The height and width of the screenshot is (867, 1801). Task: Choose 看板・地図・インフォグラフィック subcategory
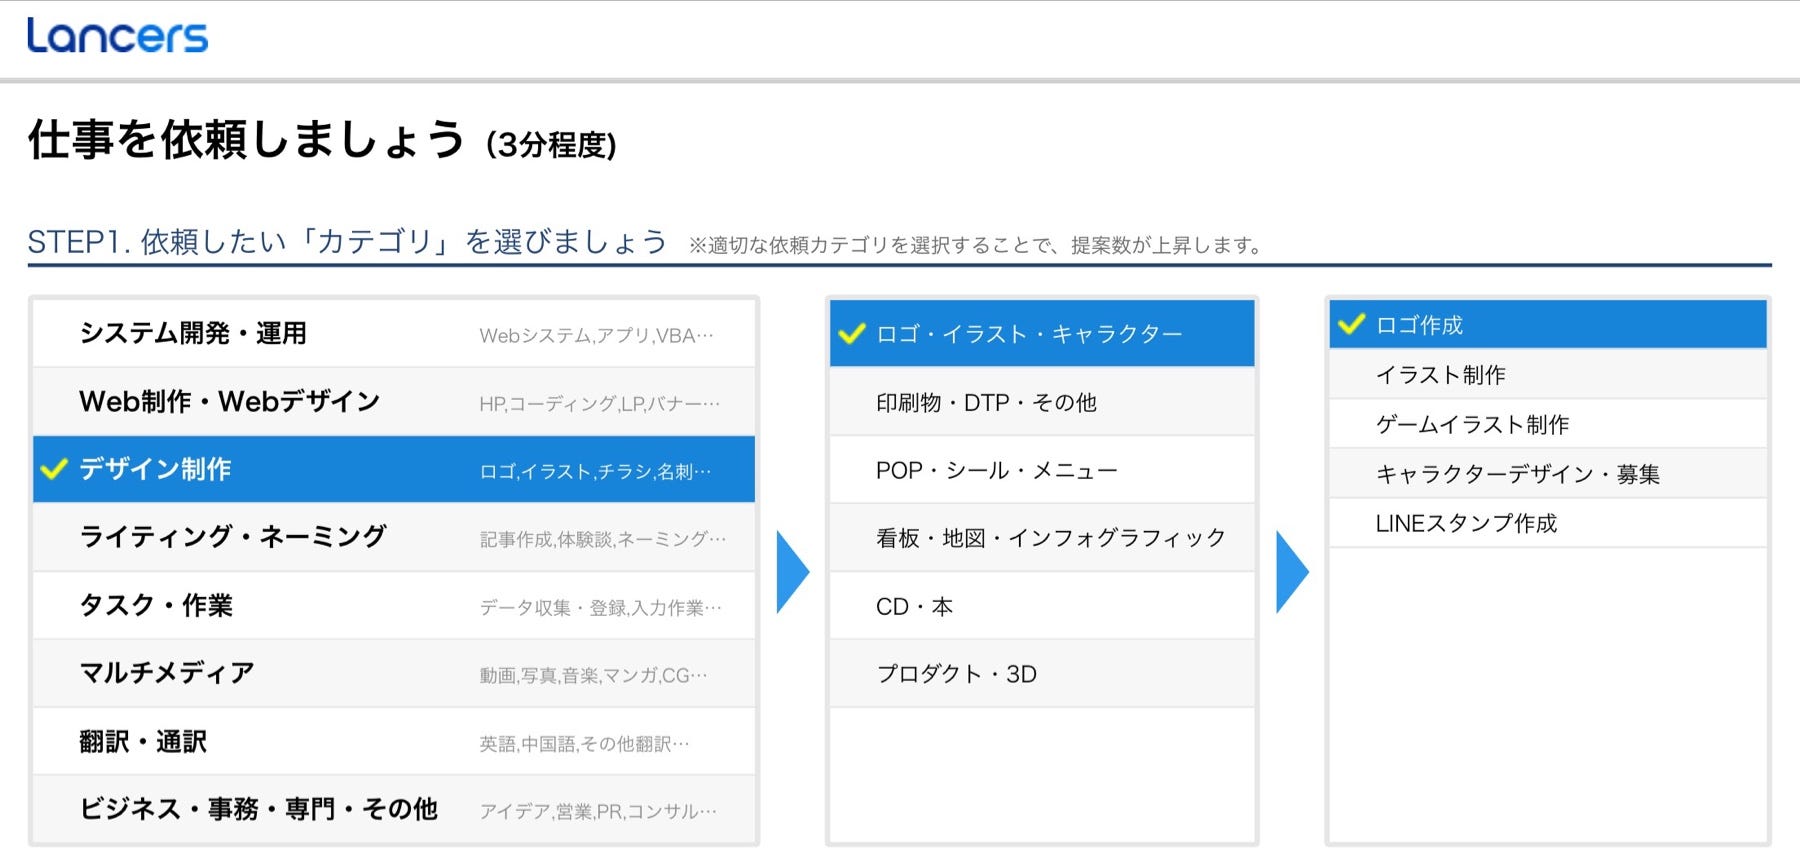coord(1042,538)
